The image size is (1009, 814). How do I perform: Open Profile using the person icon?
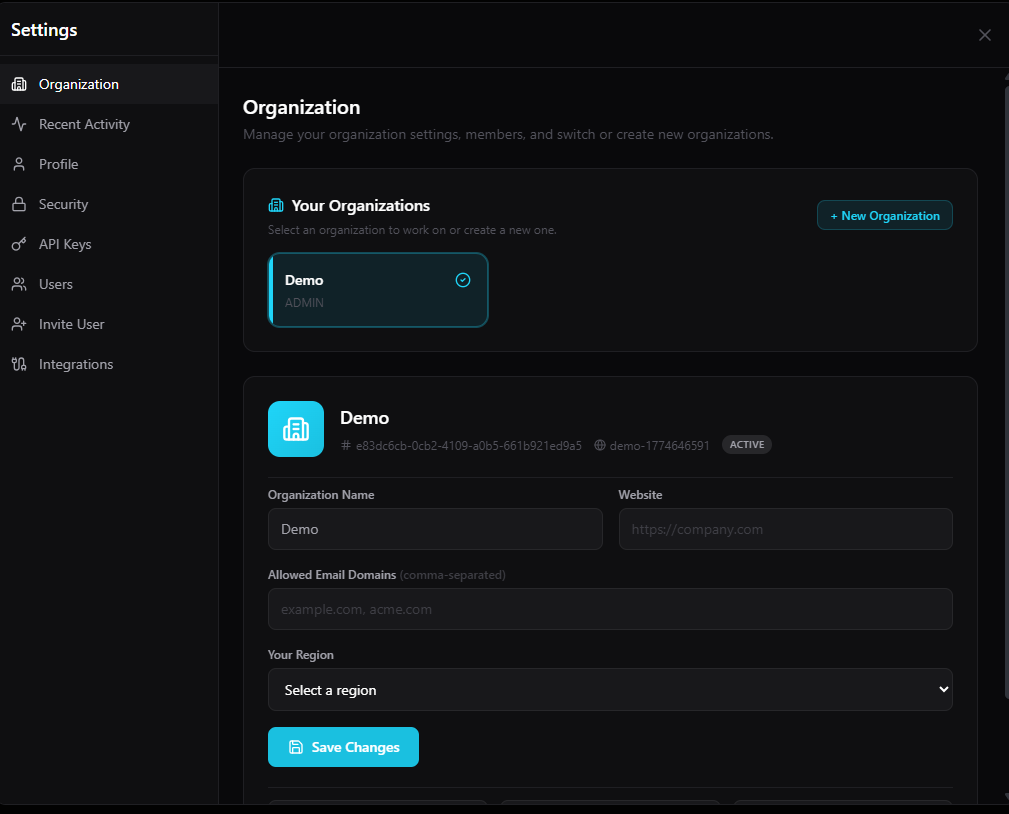[x=18, y=164]
